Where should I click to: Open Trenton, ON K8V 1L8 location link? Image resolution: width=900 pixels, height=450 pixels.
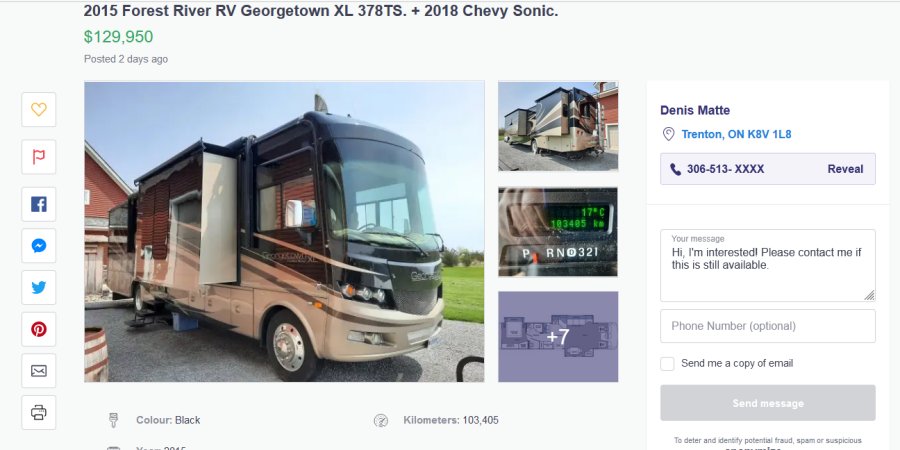pyautogui.click(x=736, y=134)
